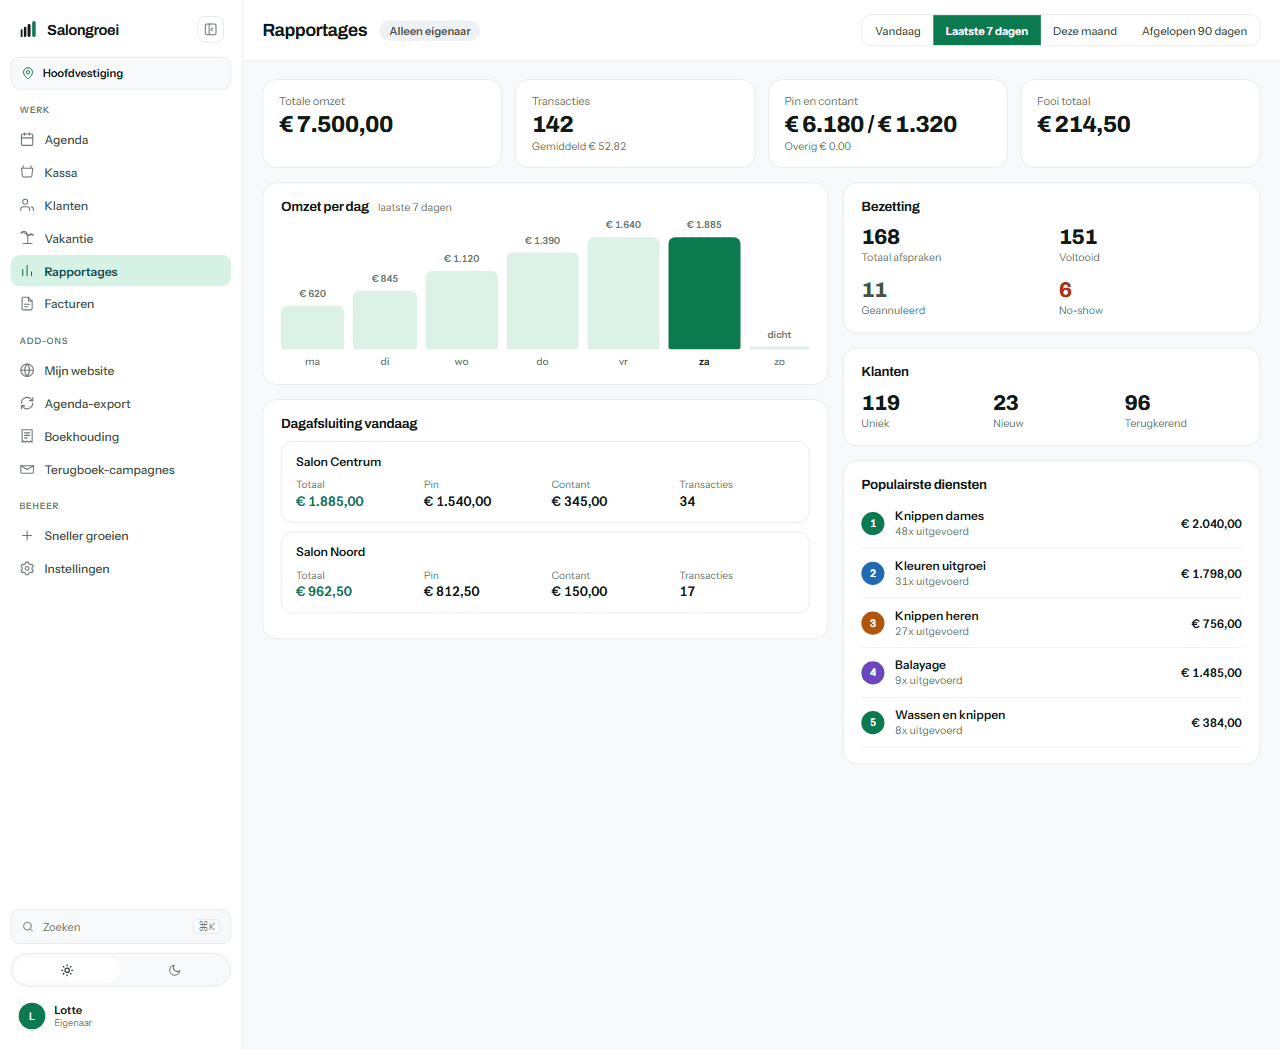Switch to light theme with sun toggle

coord(67,970)
